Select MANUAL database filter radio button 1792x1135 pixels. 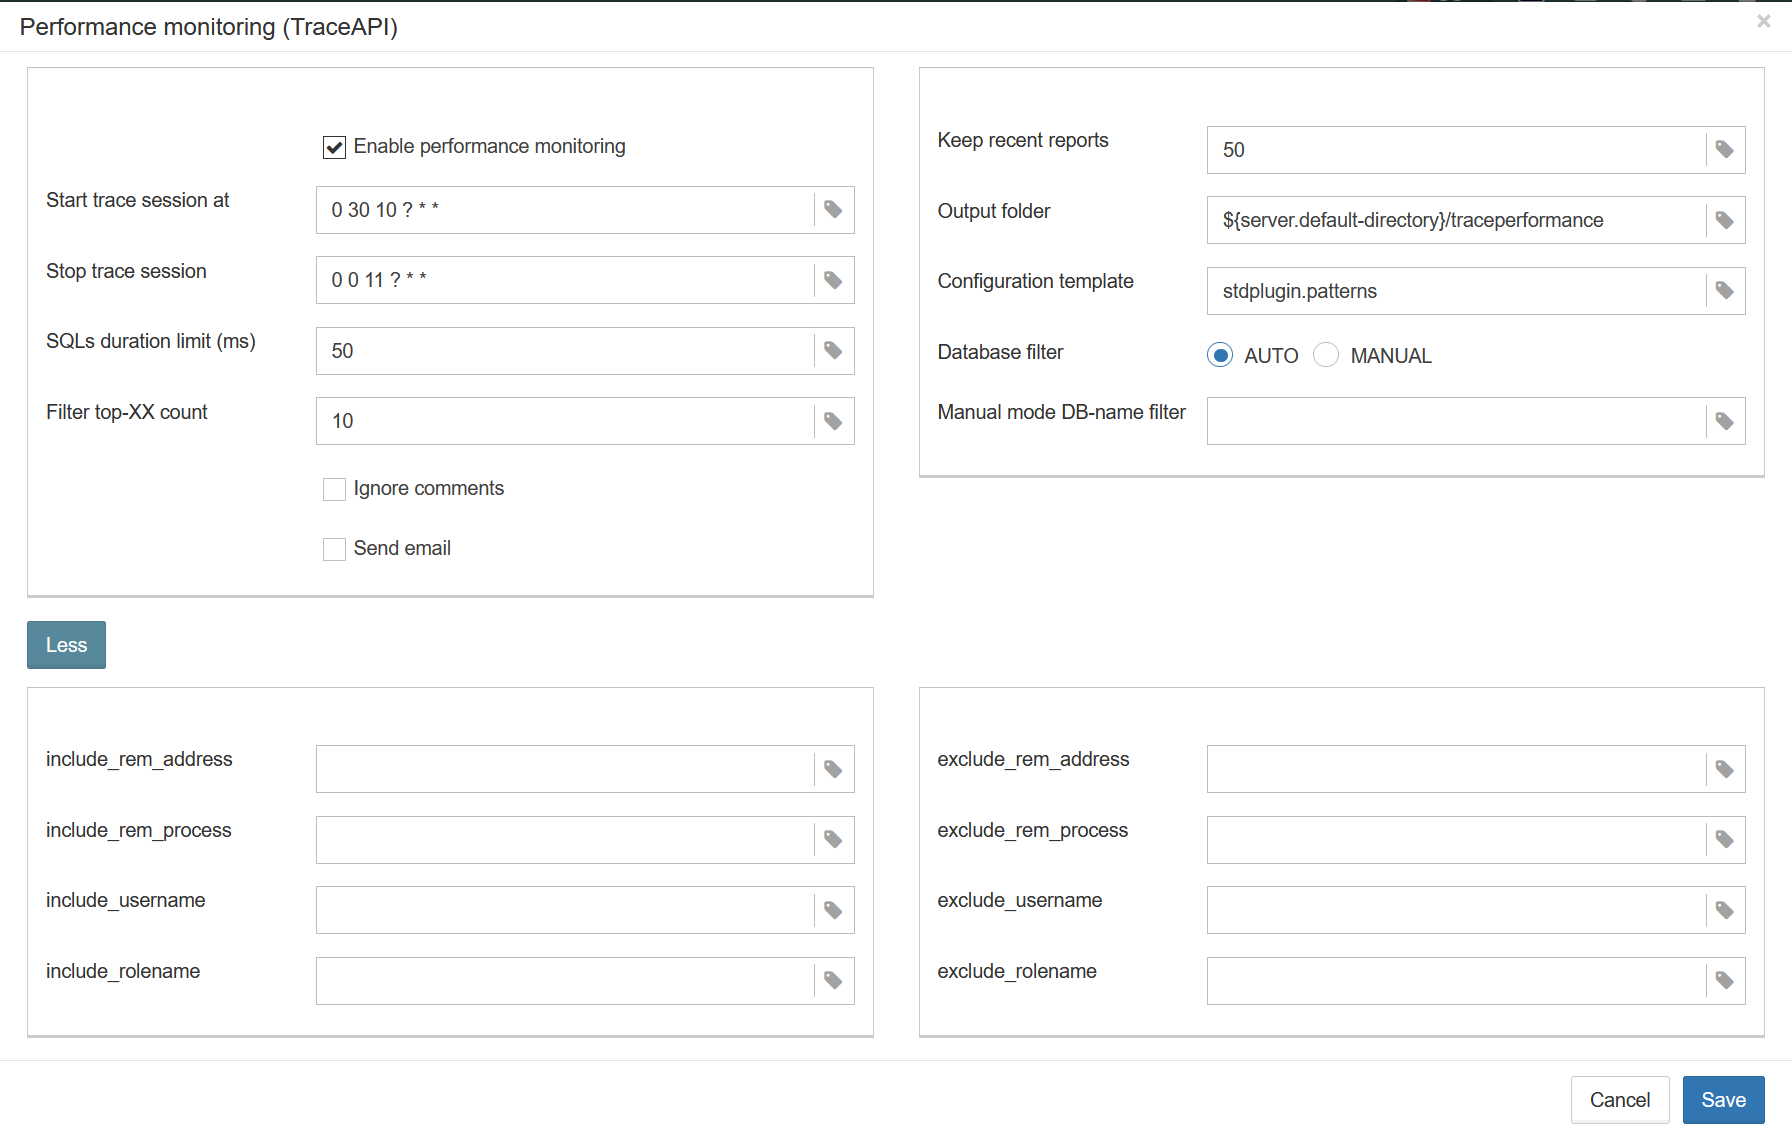(1326, 356)
